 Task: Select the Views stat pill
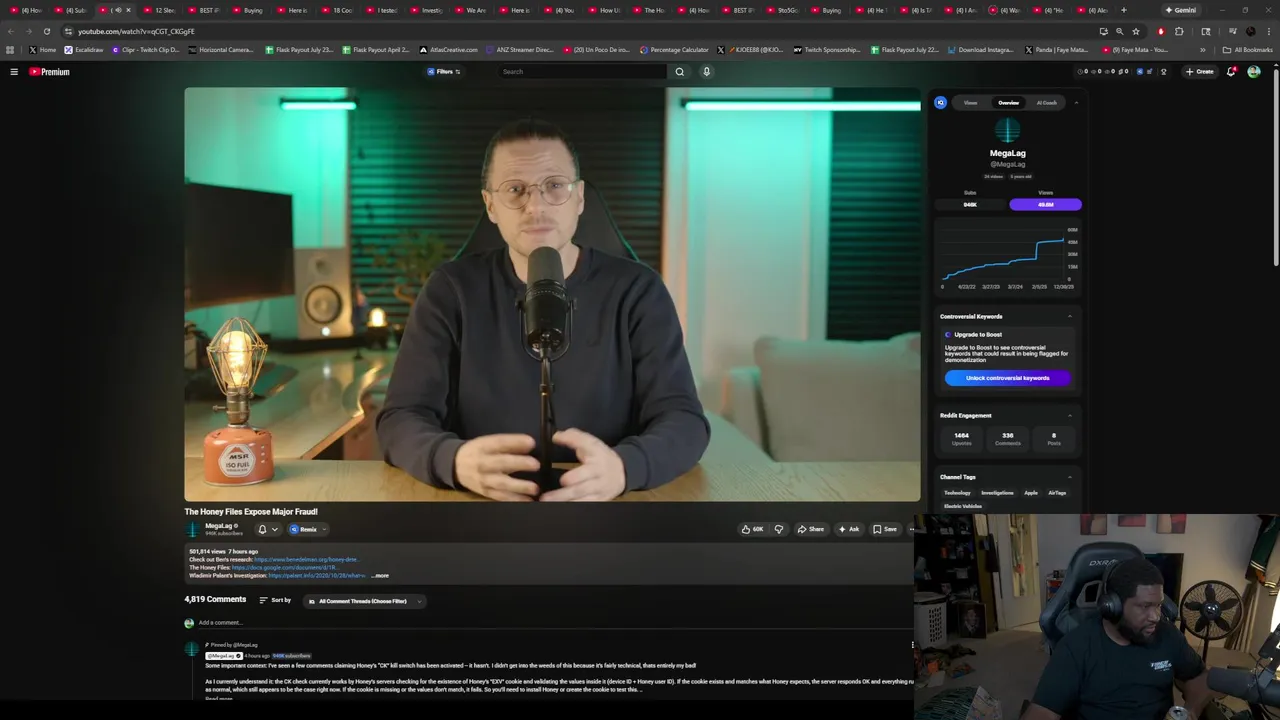click(1045, 204)
